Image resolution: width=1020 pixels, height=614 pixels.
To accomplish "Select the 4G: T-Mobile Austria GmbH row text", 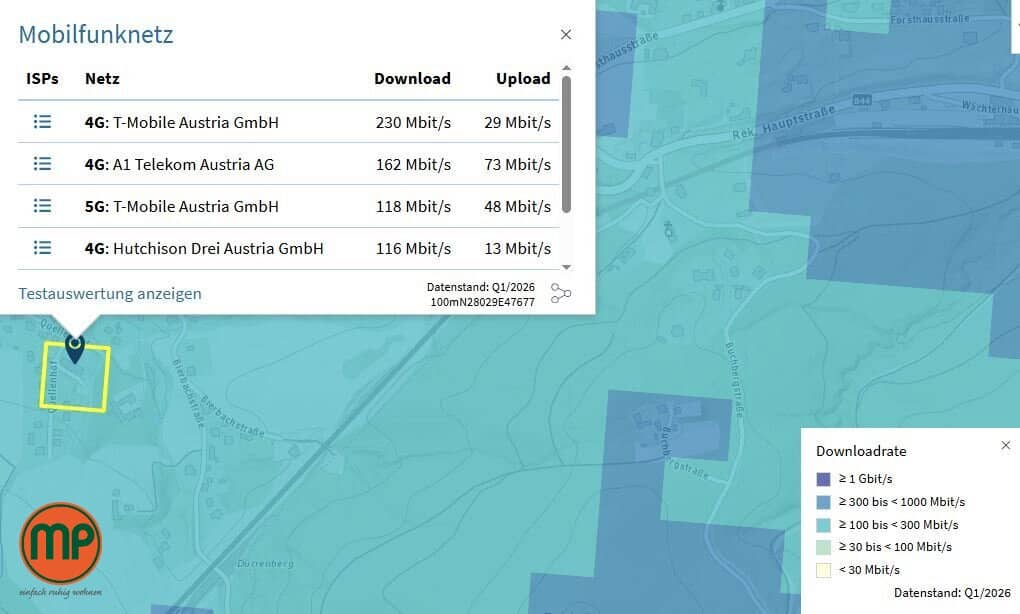I will tap(181, 122).
